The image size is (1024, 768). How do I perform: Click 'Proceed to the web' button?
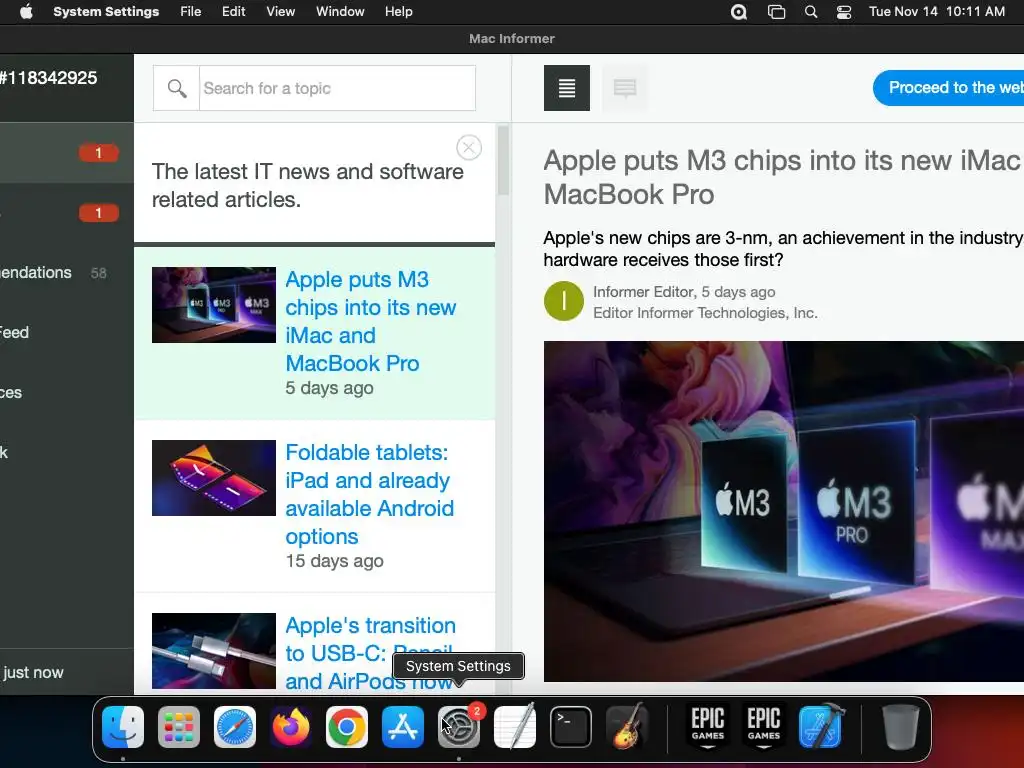click(x=948, y=88)
